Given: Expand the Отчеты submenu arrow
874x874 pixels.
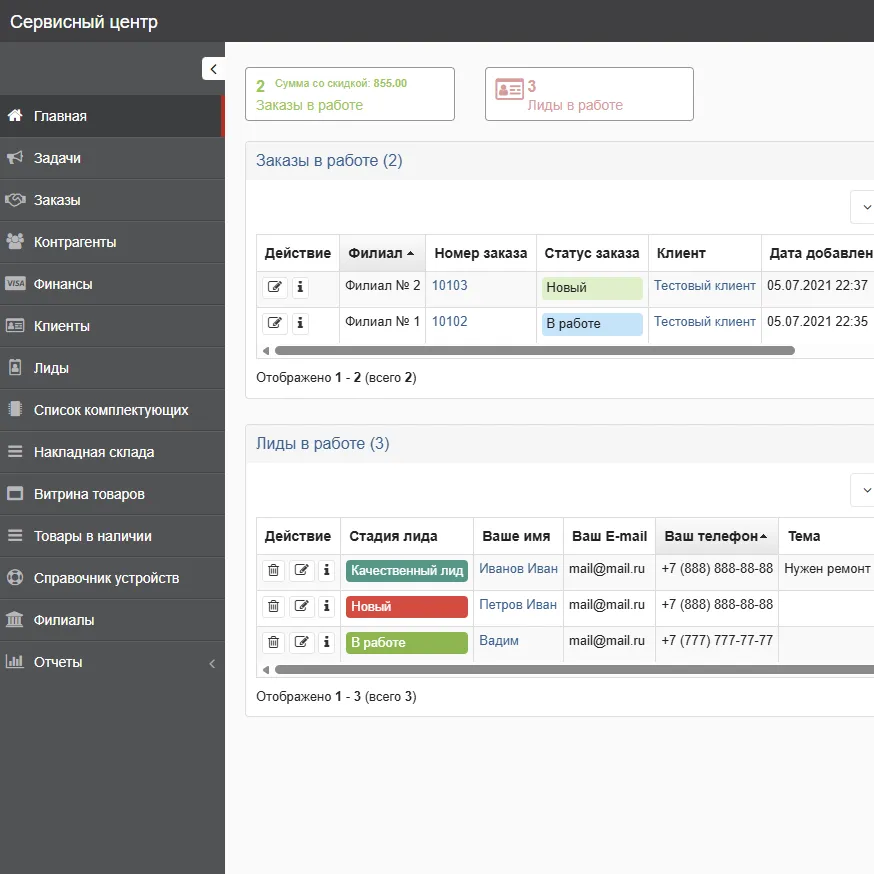Looking at the screenshot, I should point(212,663).
